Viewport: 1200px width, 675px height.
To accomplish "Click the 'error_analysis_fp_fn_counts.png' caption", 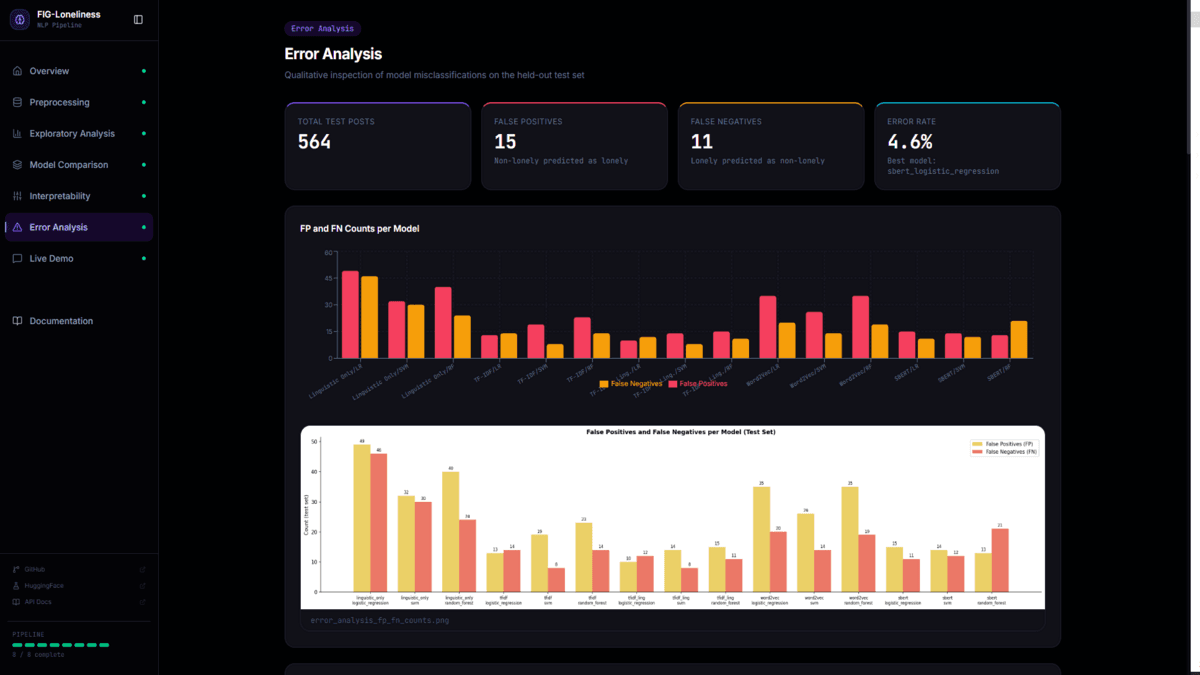I will pos(380,620).
